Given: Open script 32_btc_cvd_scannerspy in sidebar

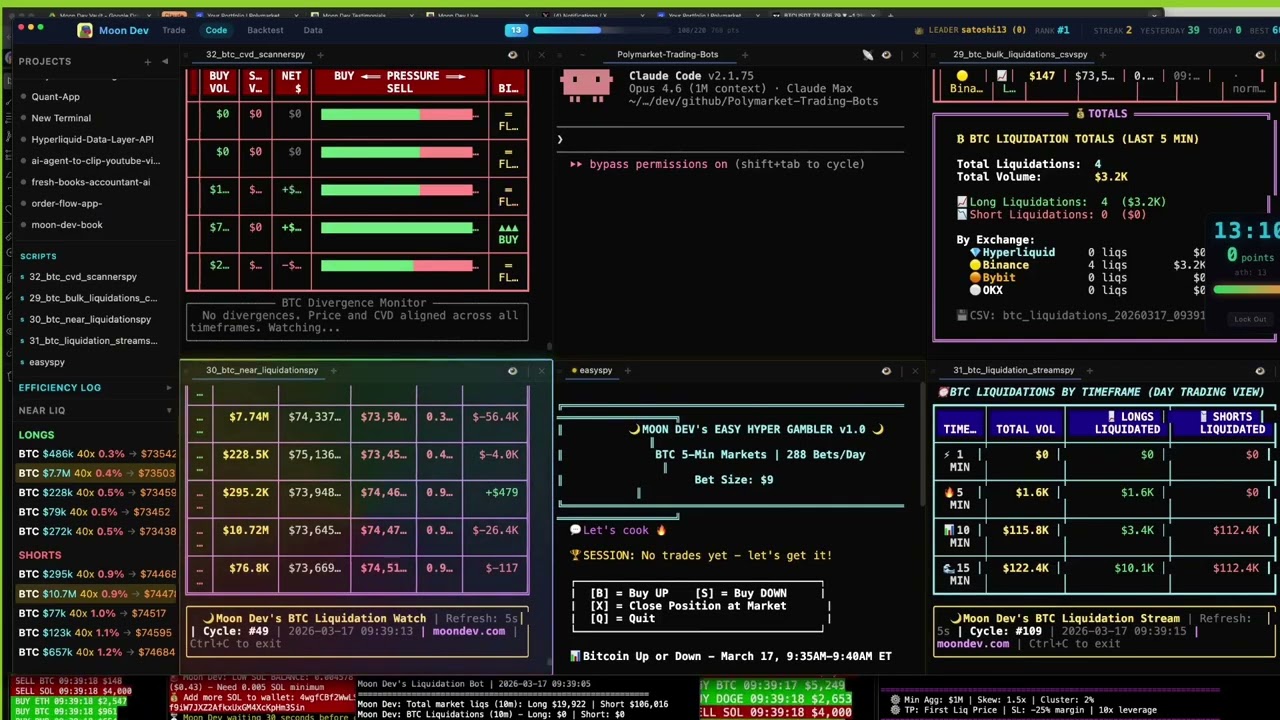Looking at the screenshot, I should coord(83,276).
